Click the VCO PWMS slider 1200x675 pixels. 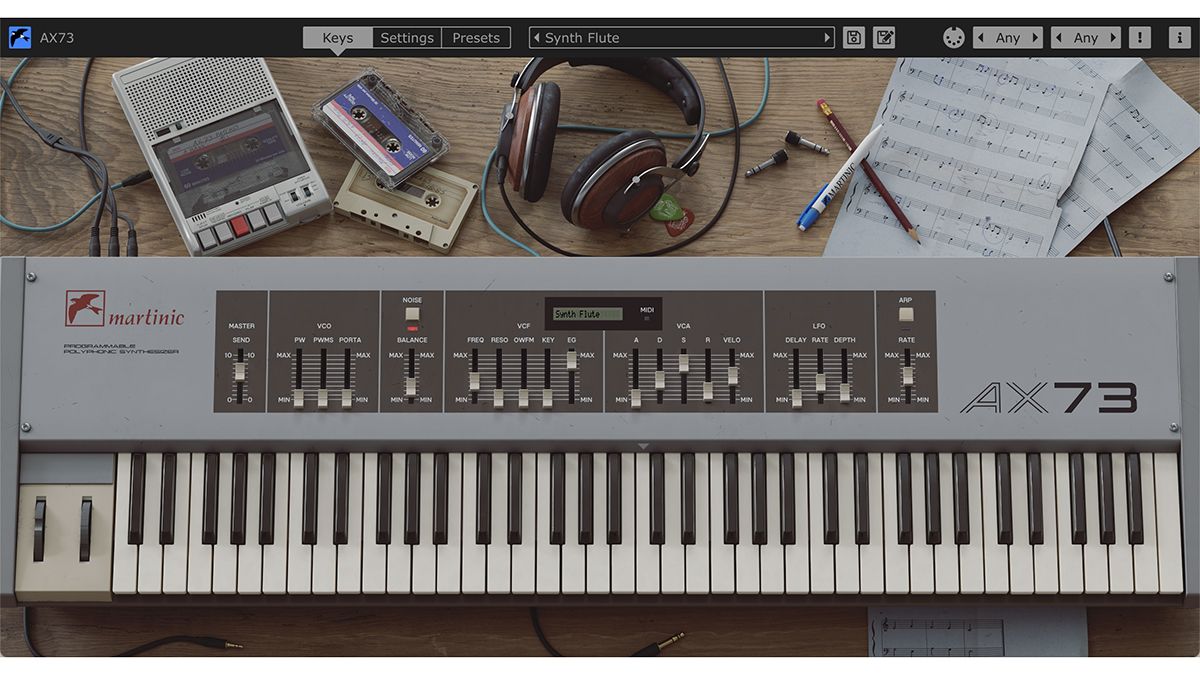click(x=322, y=376)
